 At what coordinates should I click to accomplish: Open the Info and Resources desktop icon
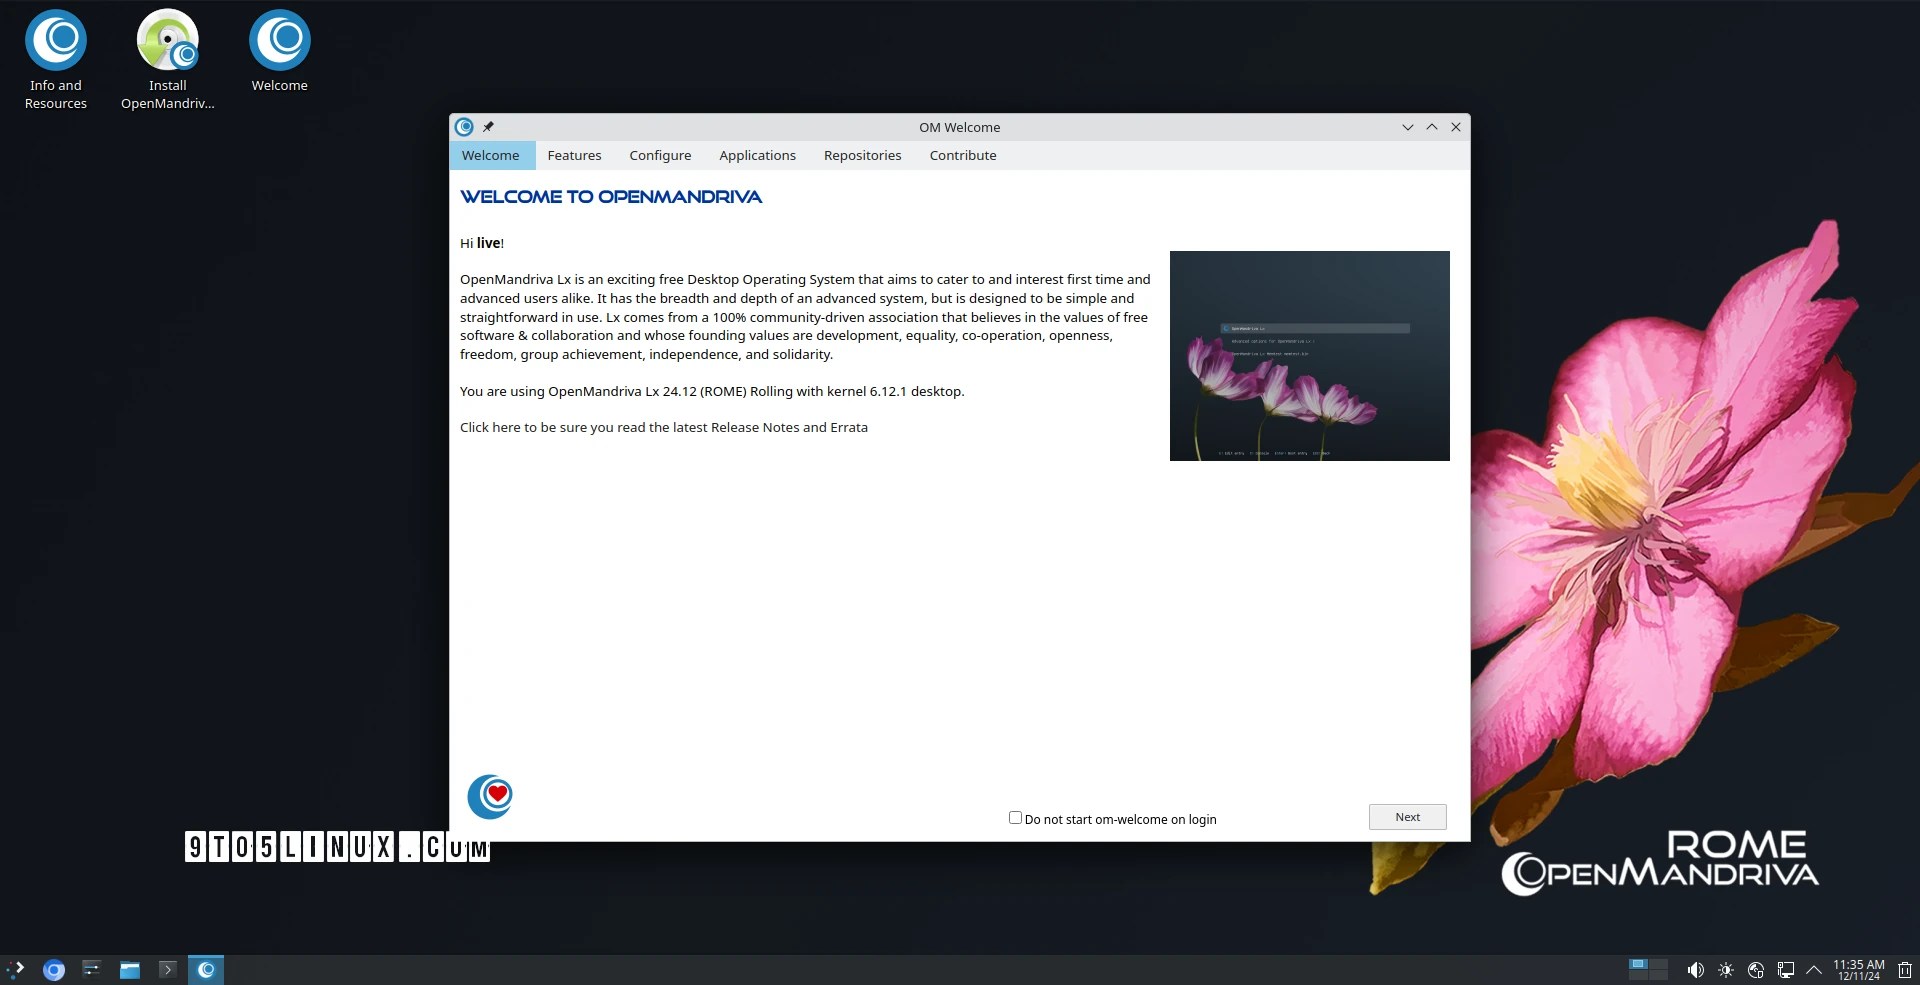coord(56,60)
